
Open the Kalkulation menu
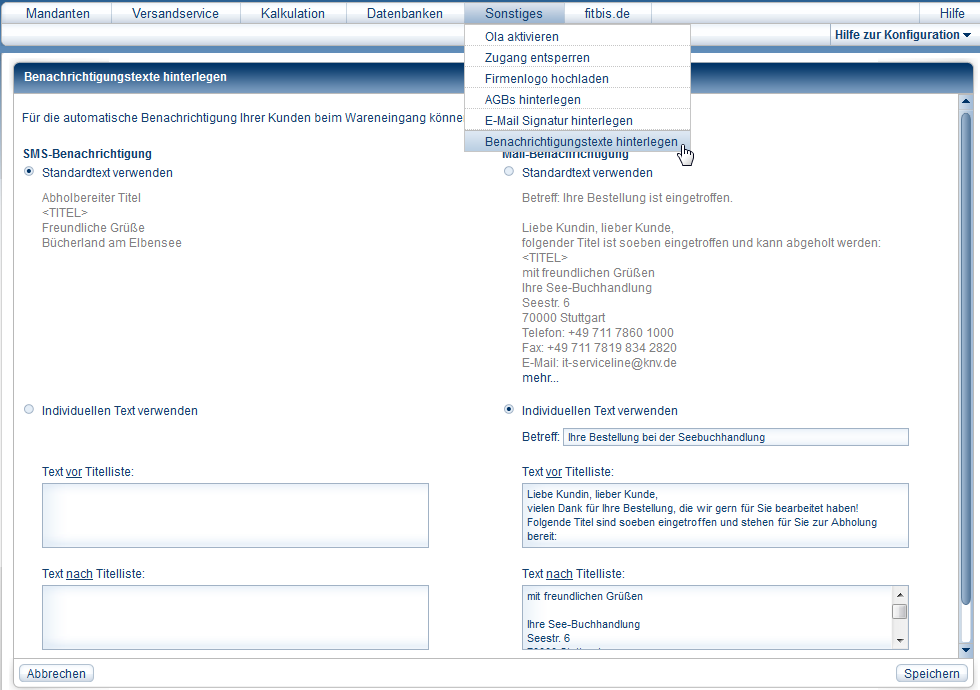[293, 13]
